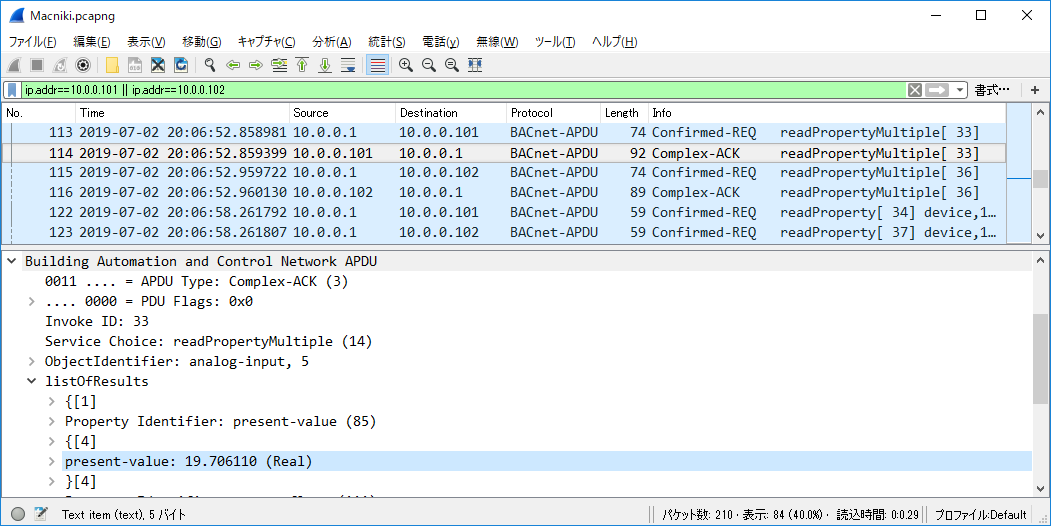Image resolution: width=1051 pixels, height=526 pixels.
Task: Go forward to next packet arrow
Action: pos(255,65)
